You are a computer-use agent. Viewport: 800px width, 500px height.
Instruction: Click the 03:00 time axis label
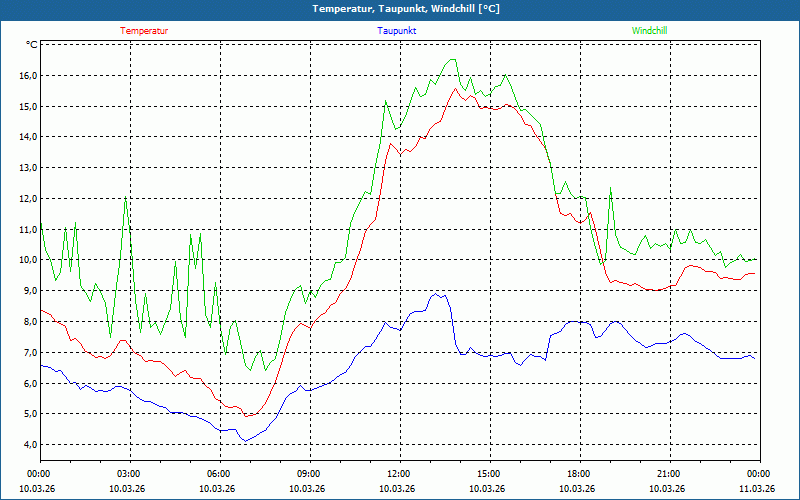coord(129,474)
